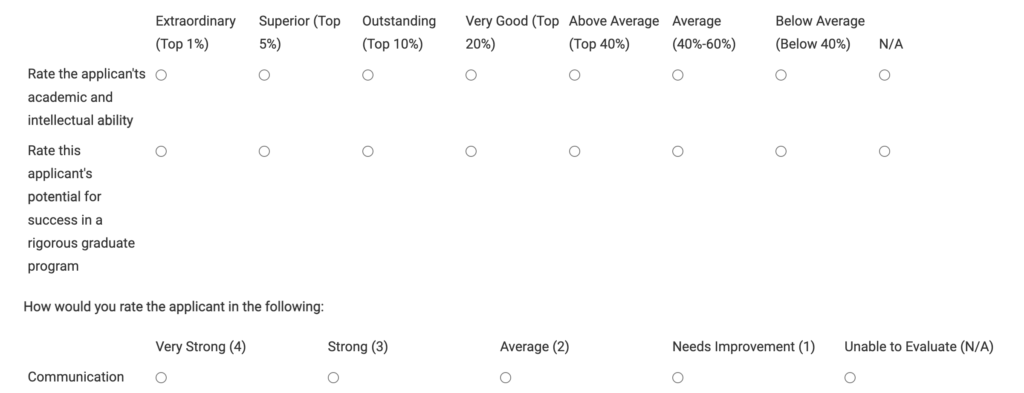Rate academic ability as Extraordinary (Top 1%)
The width and height of the screenshot is (1024, 393).
coord(161,75)
